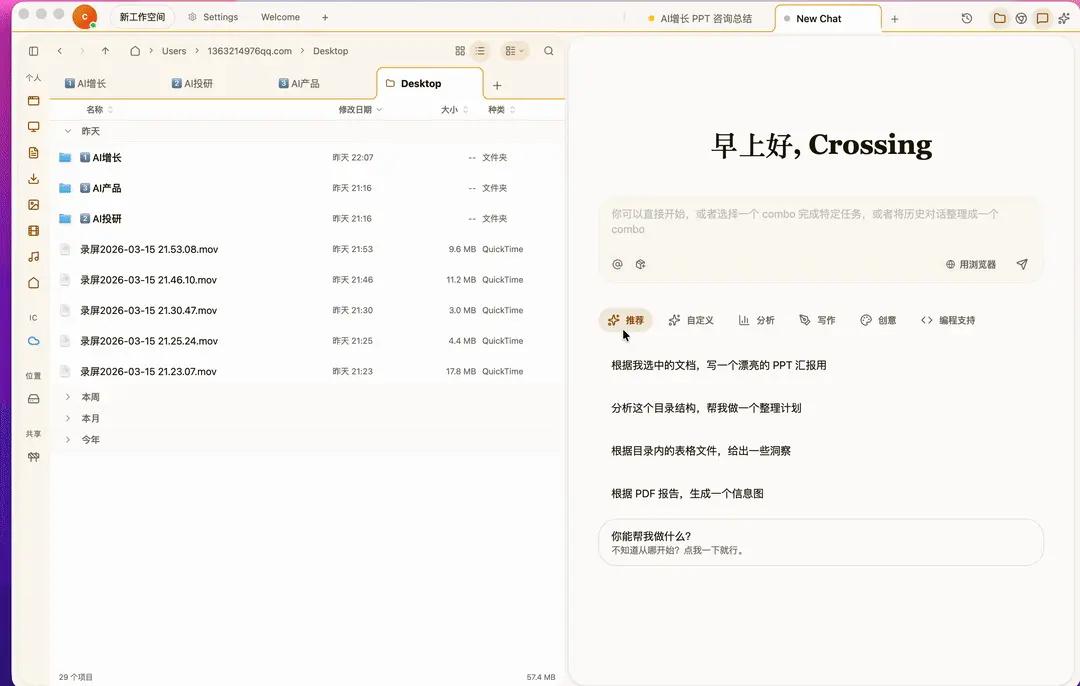The height and width of the screenshot is (686, 1080).
Task: Click the sparkles AI icon at top right
Action: tap(1064, 17)
